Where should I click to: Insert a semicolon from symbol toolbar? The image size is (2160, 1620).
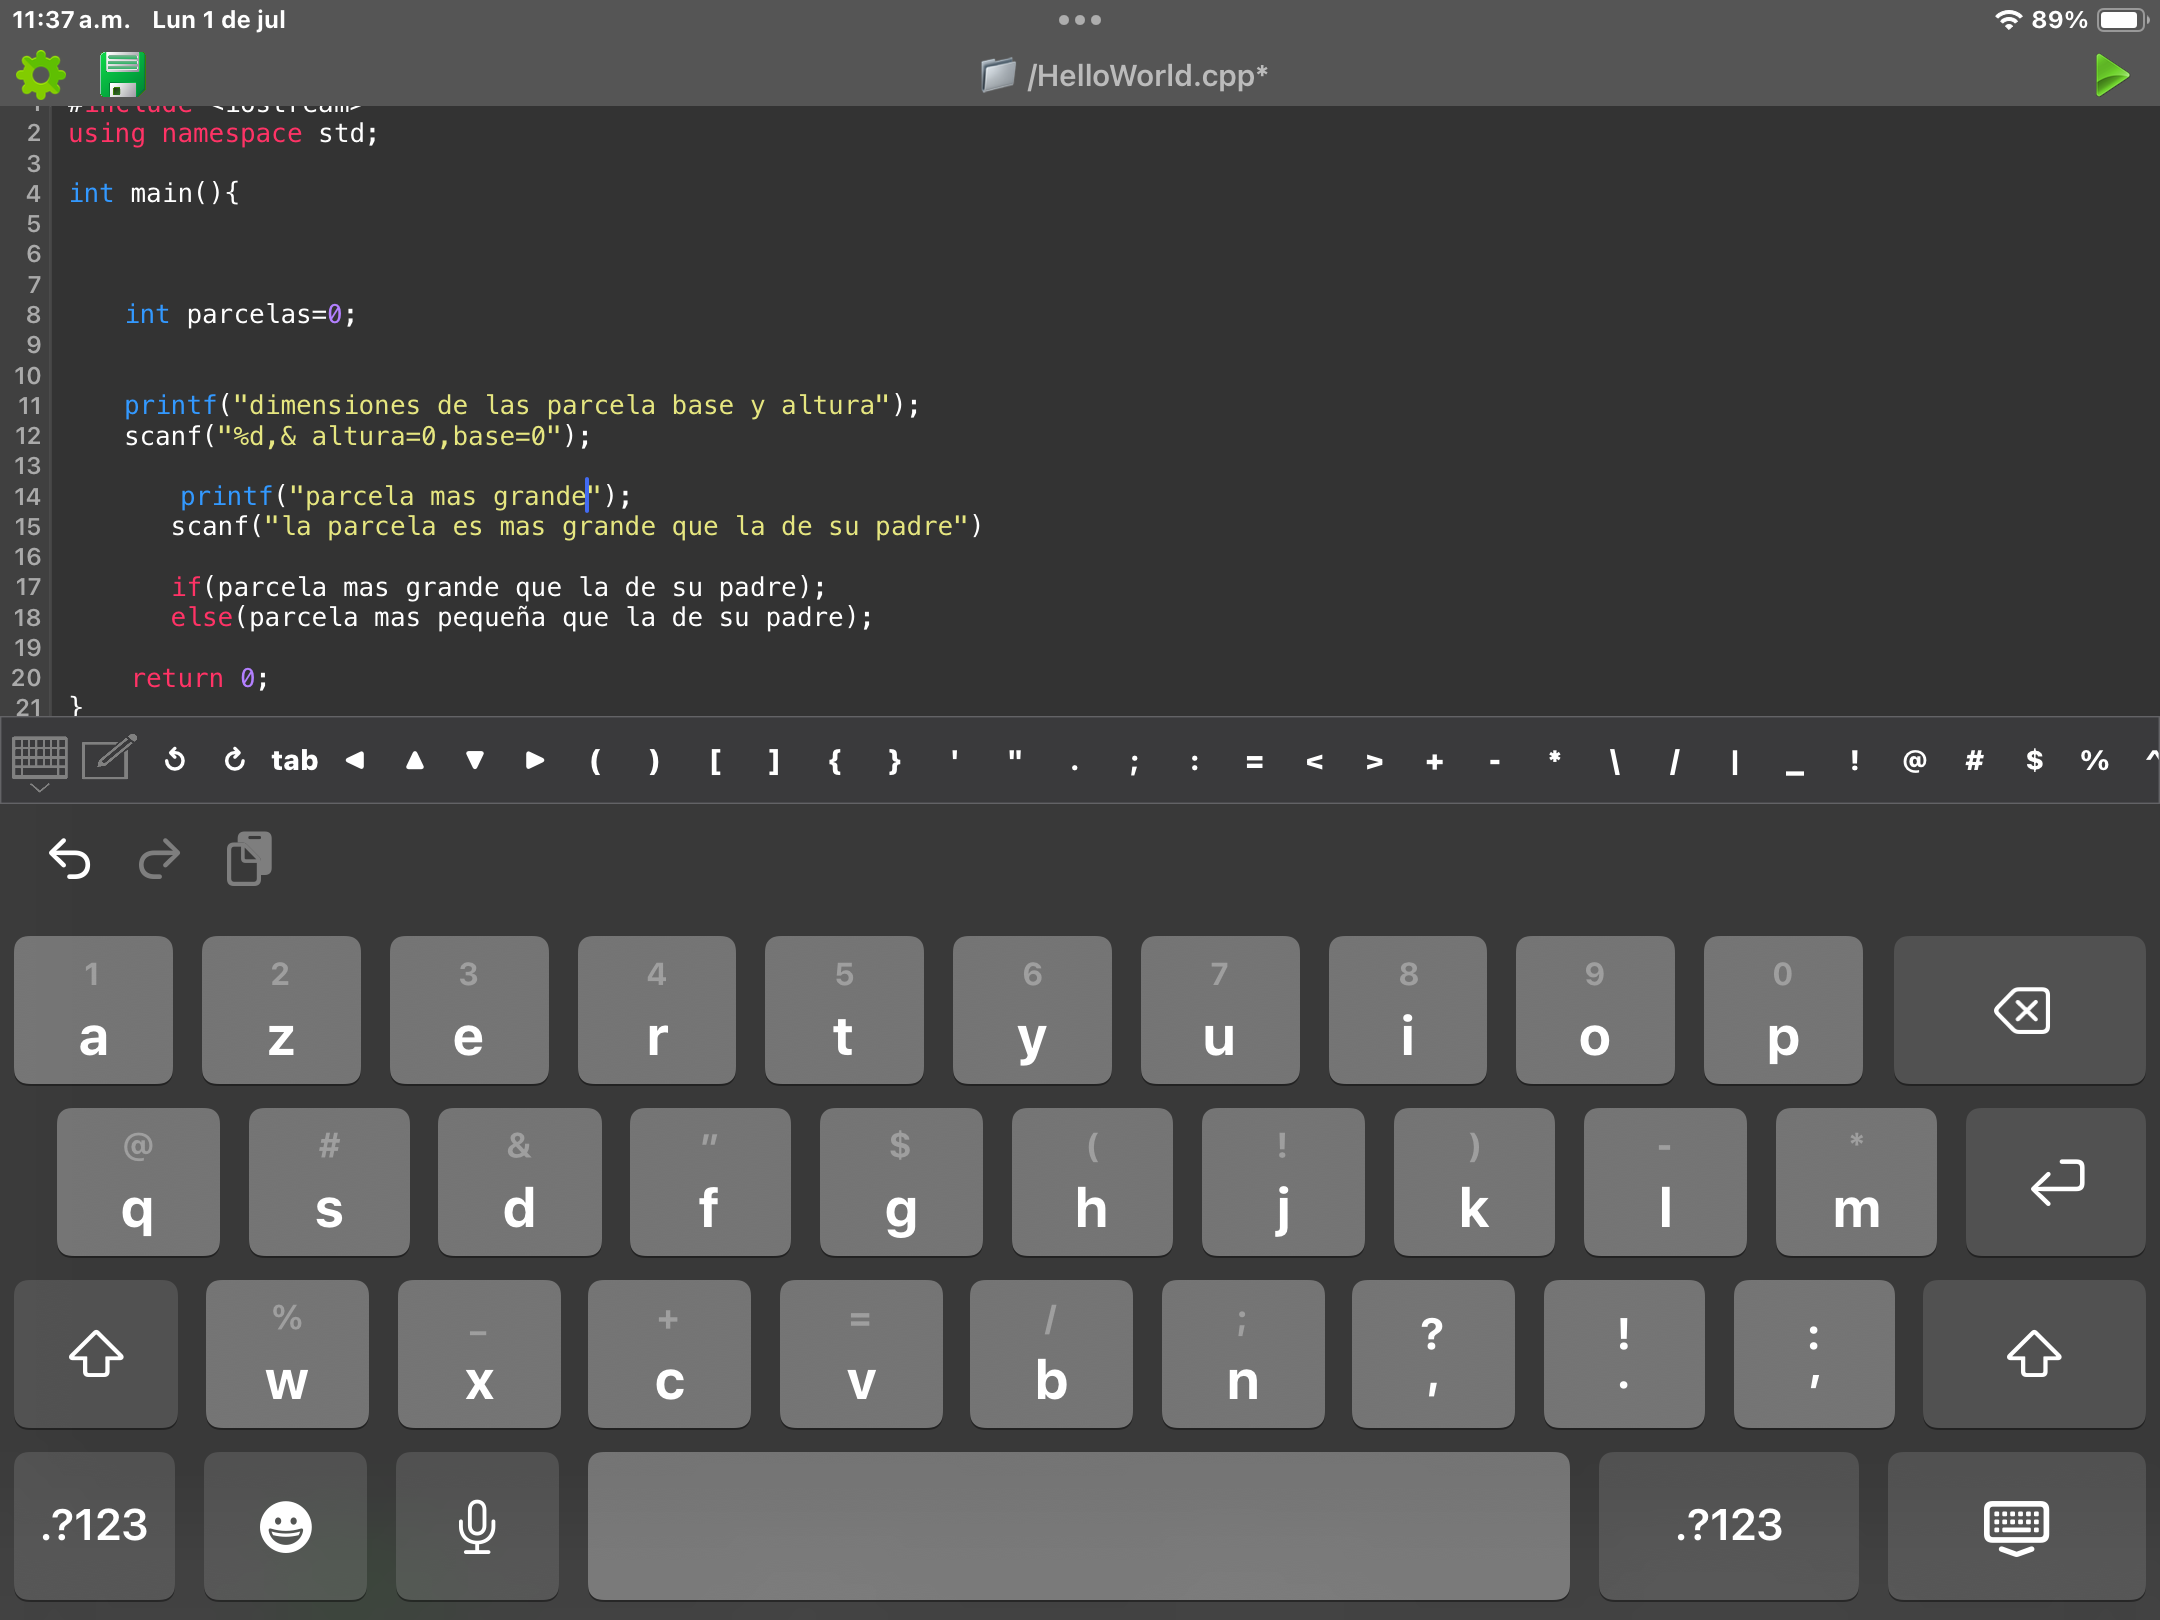(x=1134, y=763)
